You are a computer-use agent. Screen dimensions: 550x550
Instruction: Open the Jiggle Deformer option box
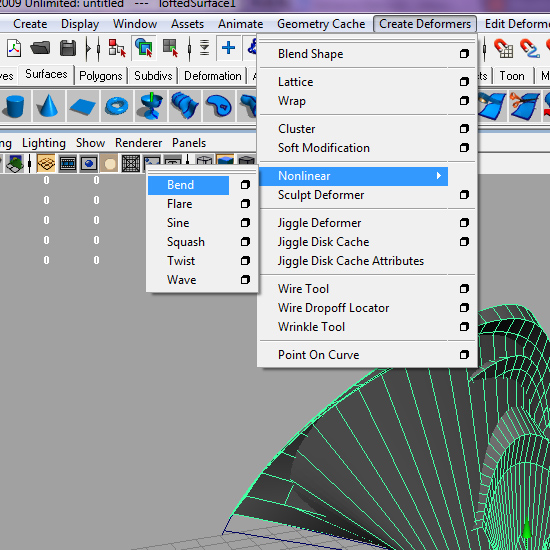point(464,223)
